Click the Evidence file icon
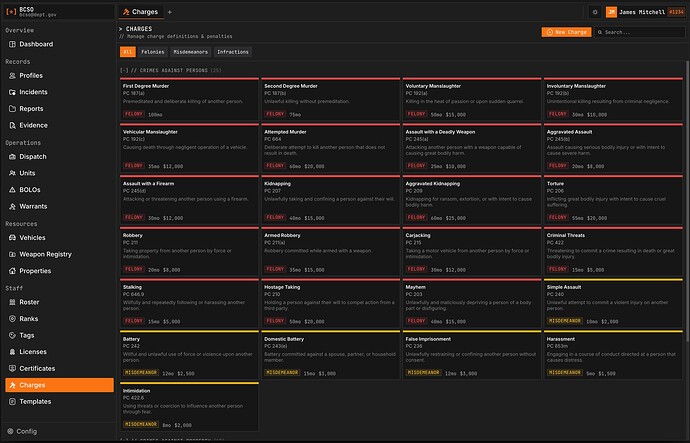690x443 pixels. tap(12, 125)
